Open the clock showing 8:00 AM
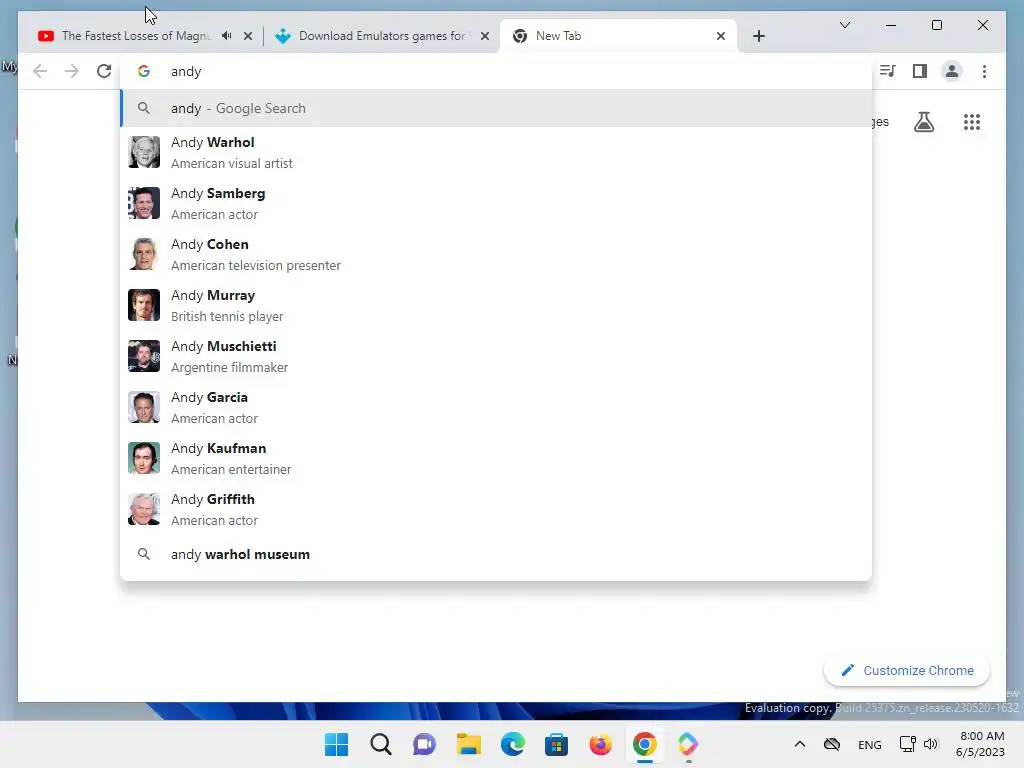Screen dimensions: 1024x768 click(x=980, y=744)
